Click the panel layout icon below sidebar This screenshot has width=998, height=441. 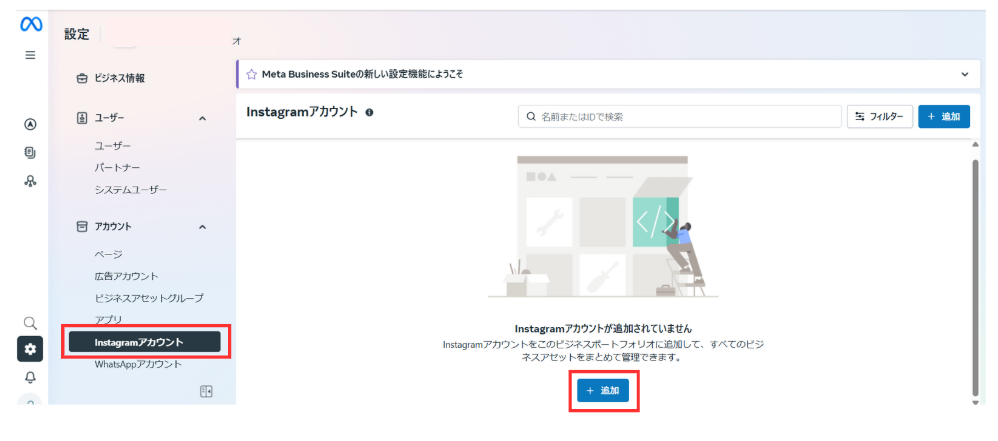coord(206,391)
